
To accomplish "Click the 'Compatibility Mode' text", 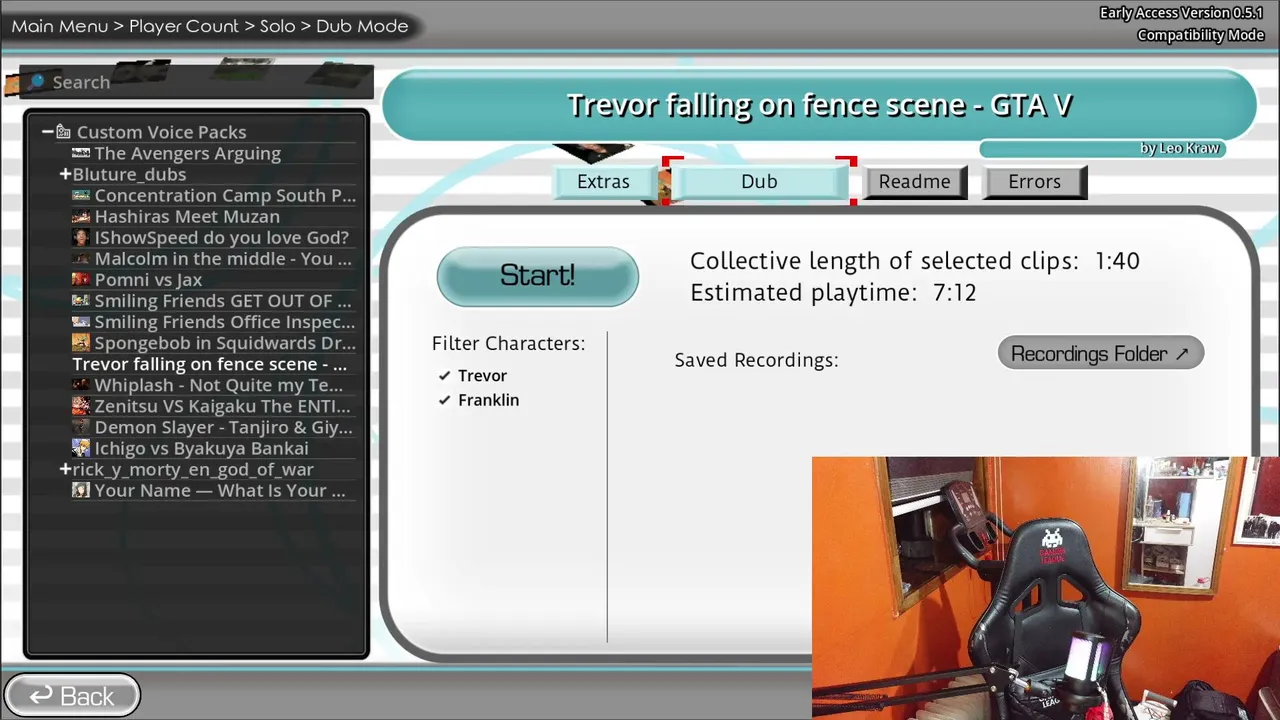I will tap(1201, 35).
